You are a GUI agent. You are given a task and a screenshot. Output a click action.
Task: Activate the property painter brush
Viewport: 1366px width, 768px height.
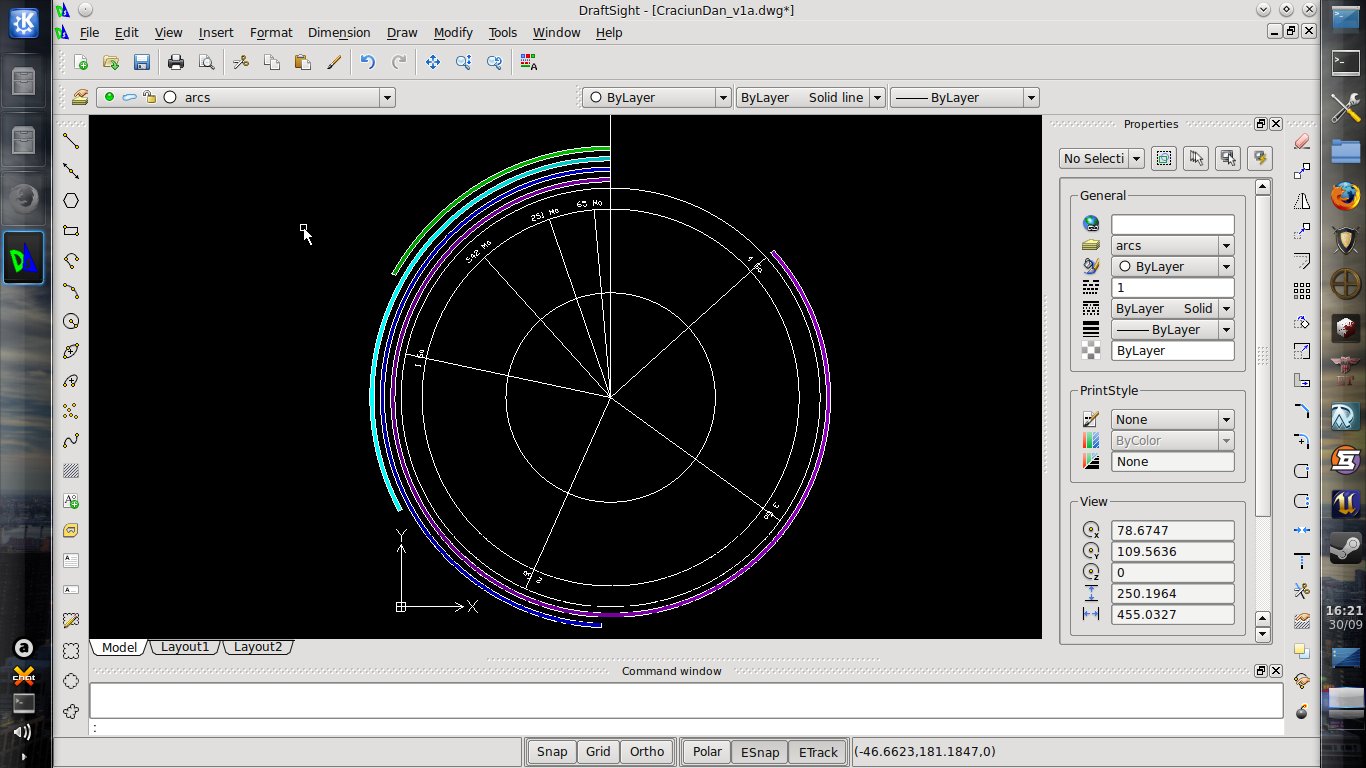(x=334, y=62)
